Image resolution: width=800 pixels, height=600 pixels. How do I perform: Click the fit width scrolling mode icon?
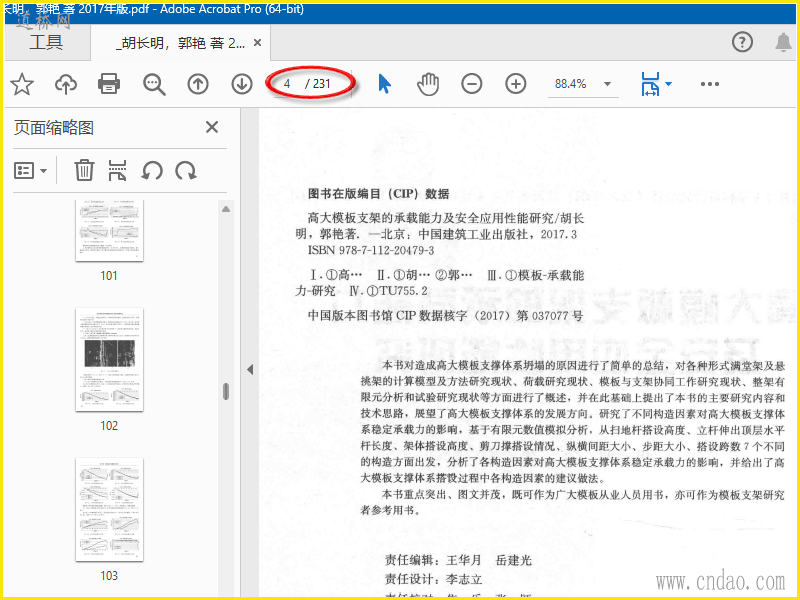point(650,84)
